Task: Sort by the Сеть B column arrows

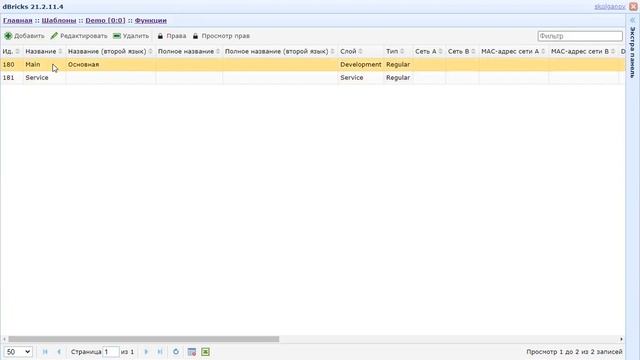Action: pyautogui.click(x=473, y=51)
